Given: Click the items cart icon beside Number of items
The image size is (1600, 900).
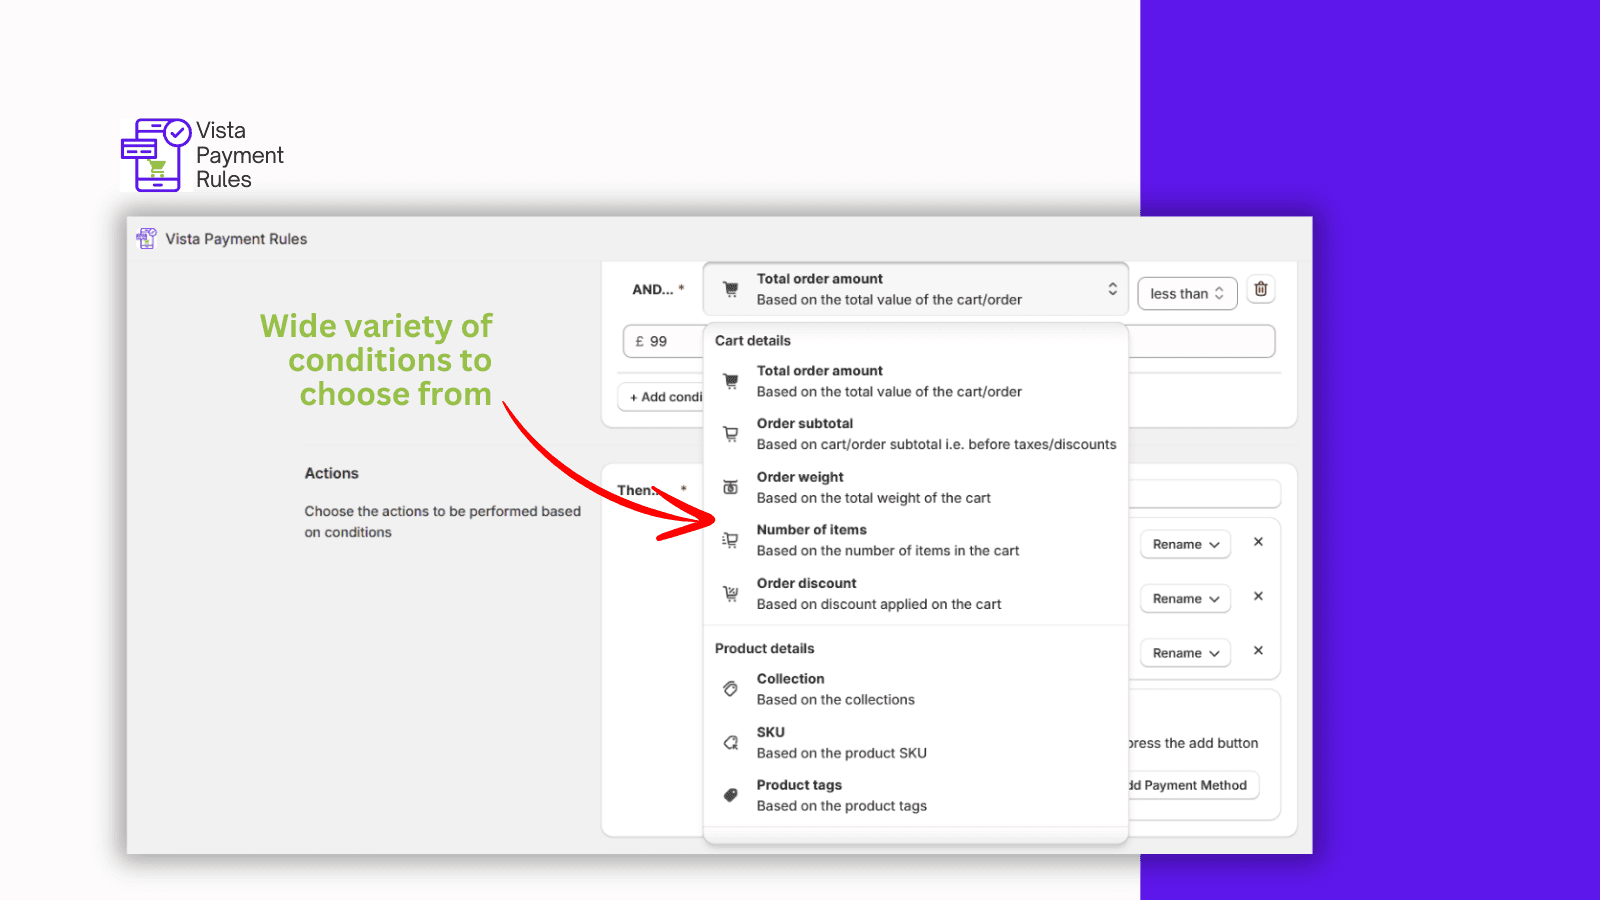Looking at the screenshot, I should [731, 541].
